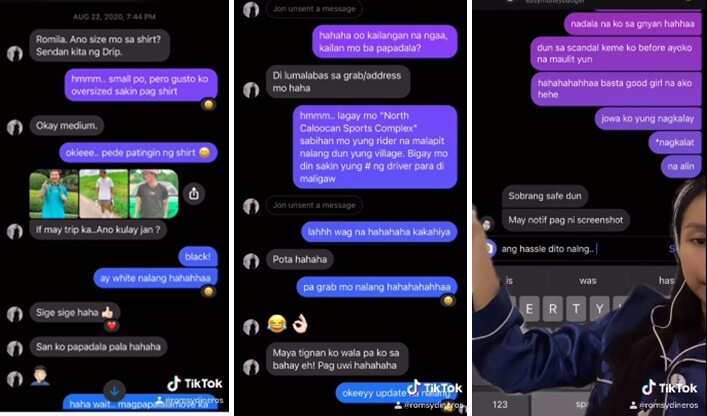Tap the first 'Jon unsent a message' notice
707x416 pixels.
(314, 9)
